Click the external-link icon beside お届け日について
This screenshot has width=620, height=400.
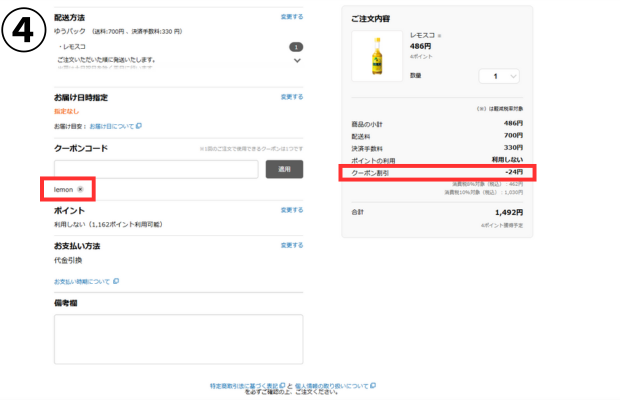point(139,126)
